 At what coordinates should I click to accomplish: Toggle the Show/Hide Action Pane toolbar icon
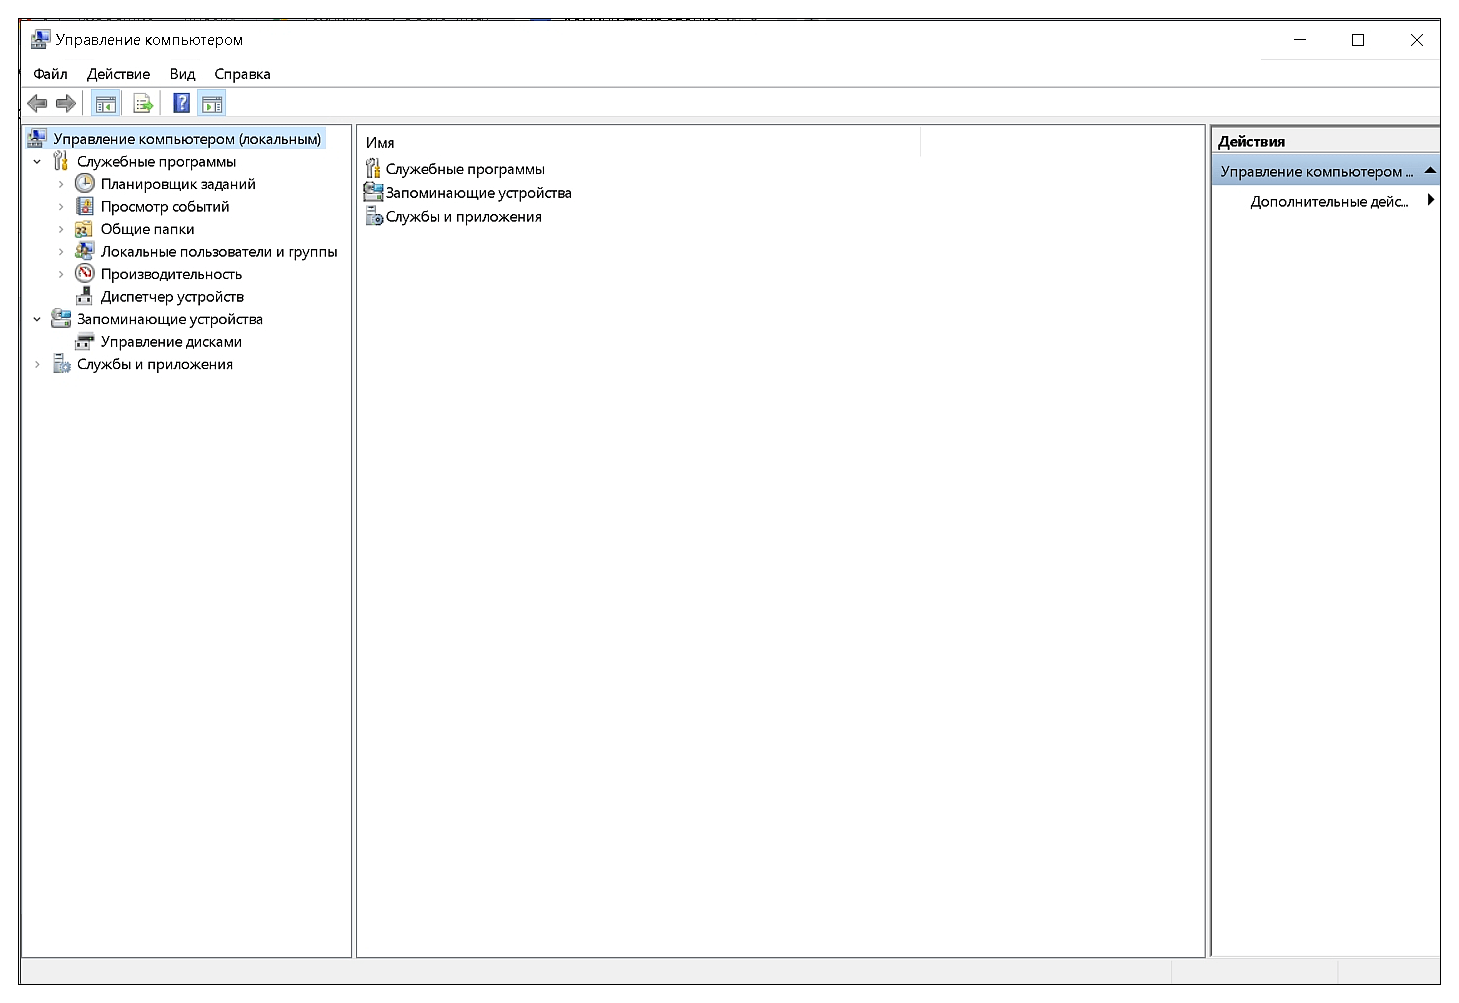click(212, 103)
